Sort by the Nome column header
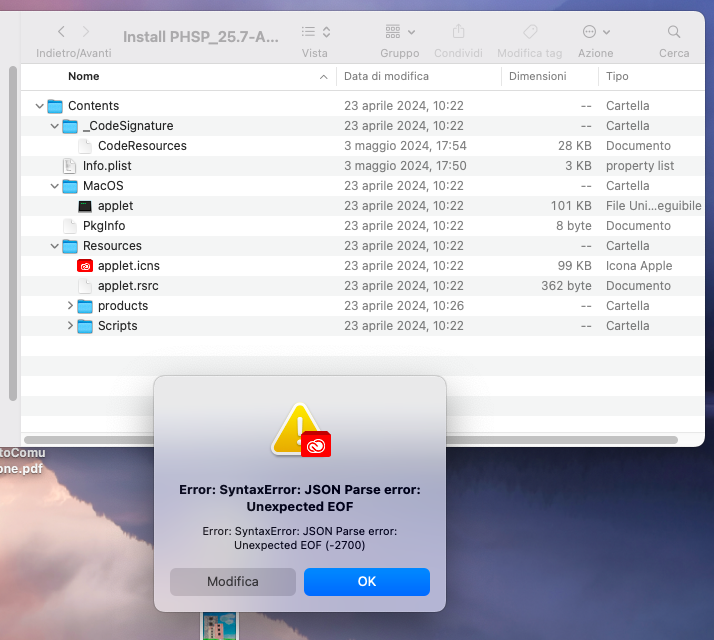The height and width of the screenshot is (640, 714). pos(84,76)
